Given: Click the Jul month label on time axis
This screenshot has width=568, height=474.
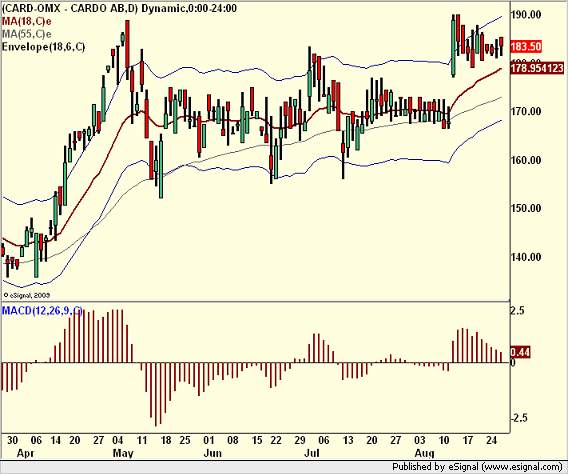Looking at the screenshot, I should (x=312, y=453).
